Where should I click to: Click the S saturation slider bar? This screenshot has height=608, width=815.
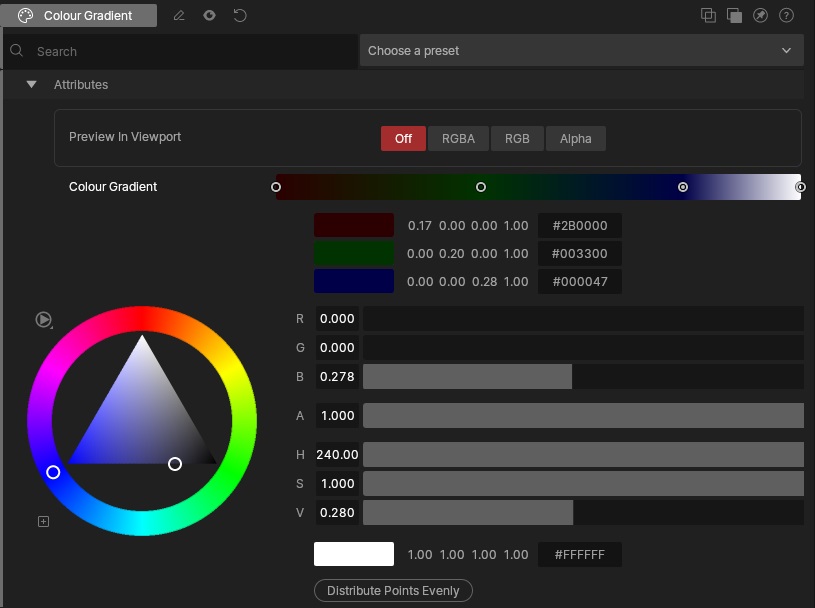pos(583,484)
